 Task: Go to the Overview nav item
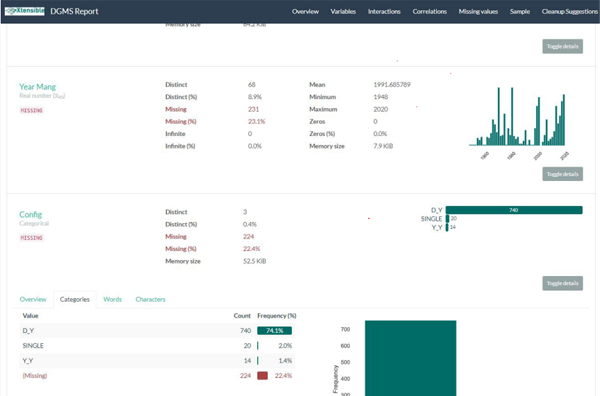[x=305, y=11]
